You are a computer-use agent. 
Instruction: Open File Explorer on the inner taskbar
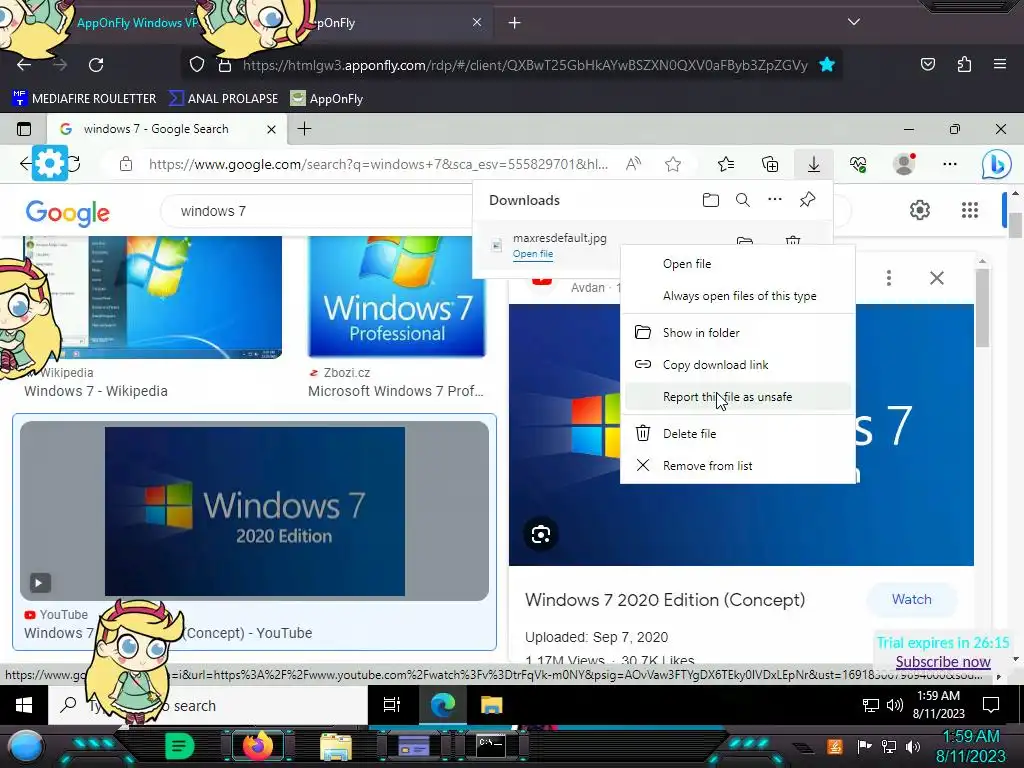click(491, 705)
